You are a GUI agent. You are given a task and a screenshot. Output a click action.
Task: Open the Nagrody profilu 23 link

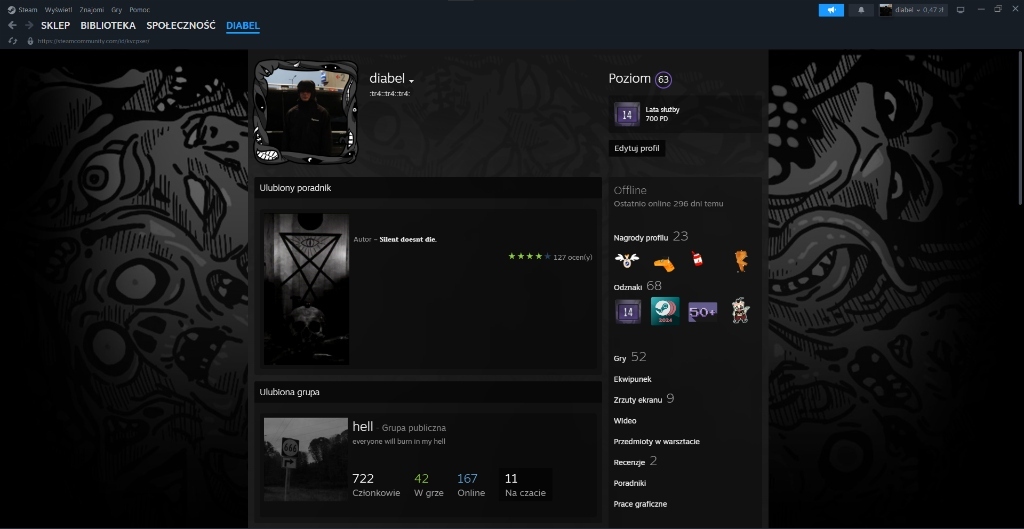650,237
